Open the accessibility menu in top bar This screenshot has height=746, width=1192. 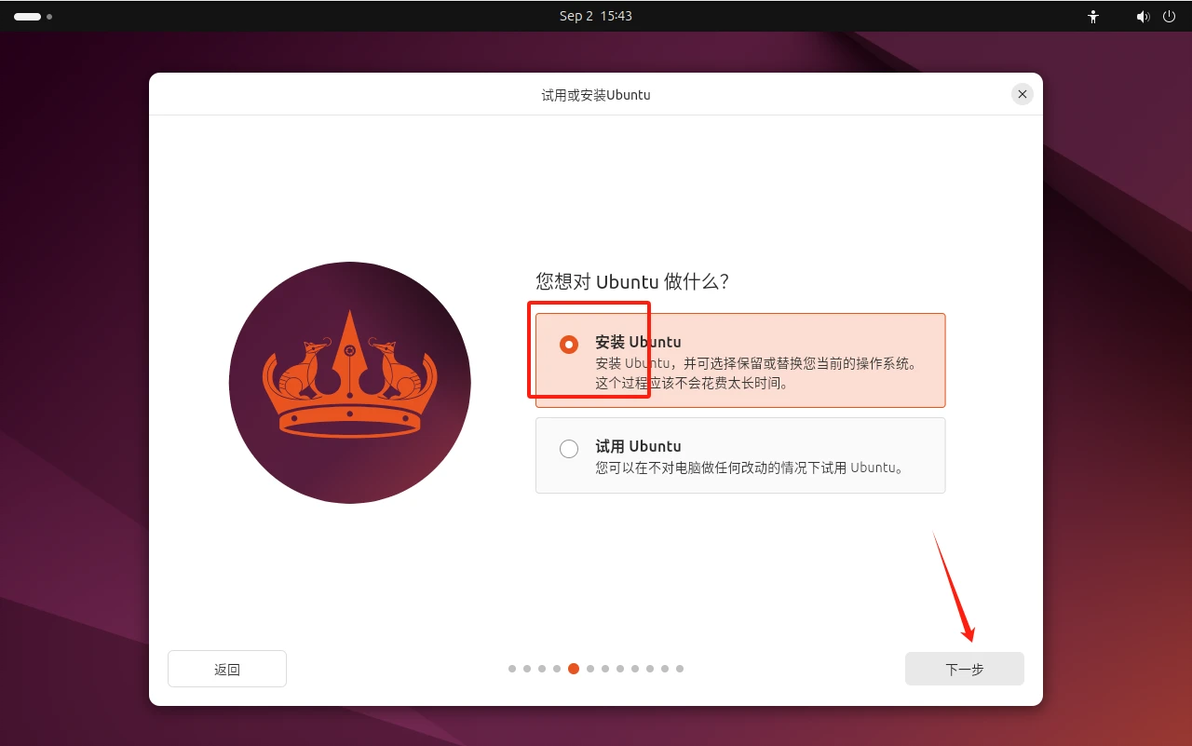[1093, 16]
